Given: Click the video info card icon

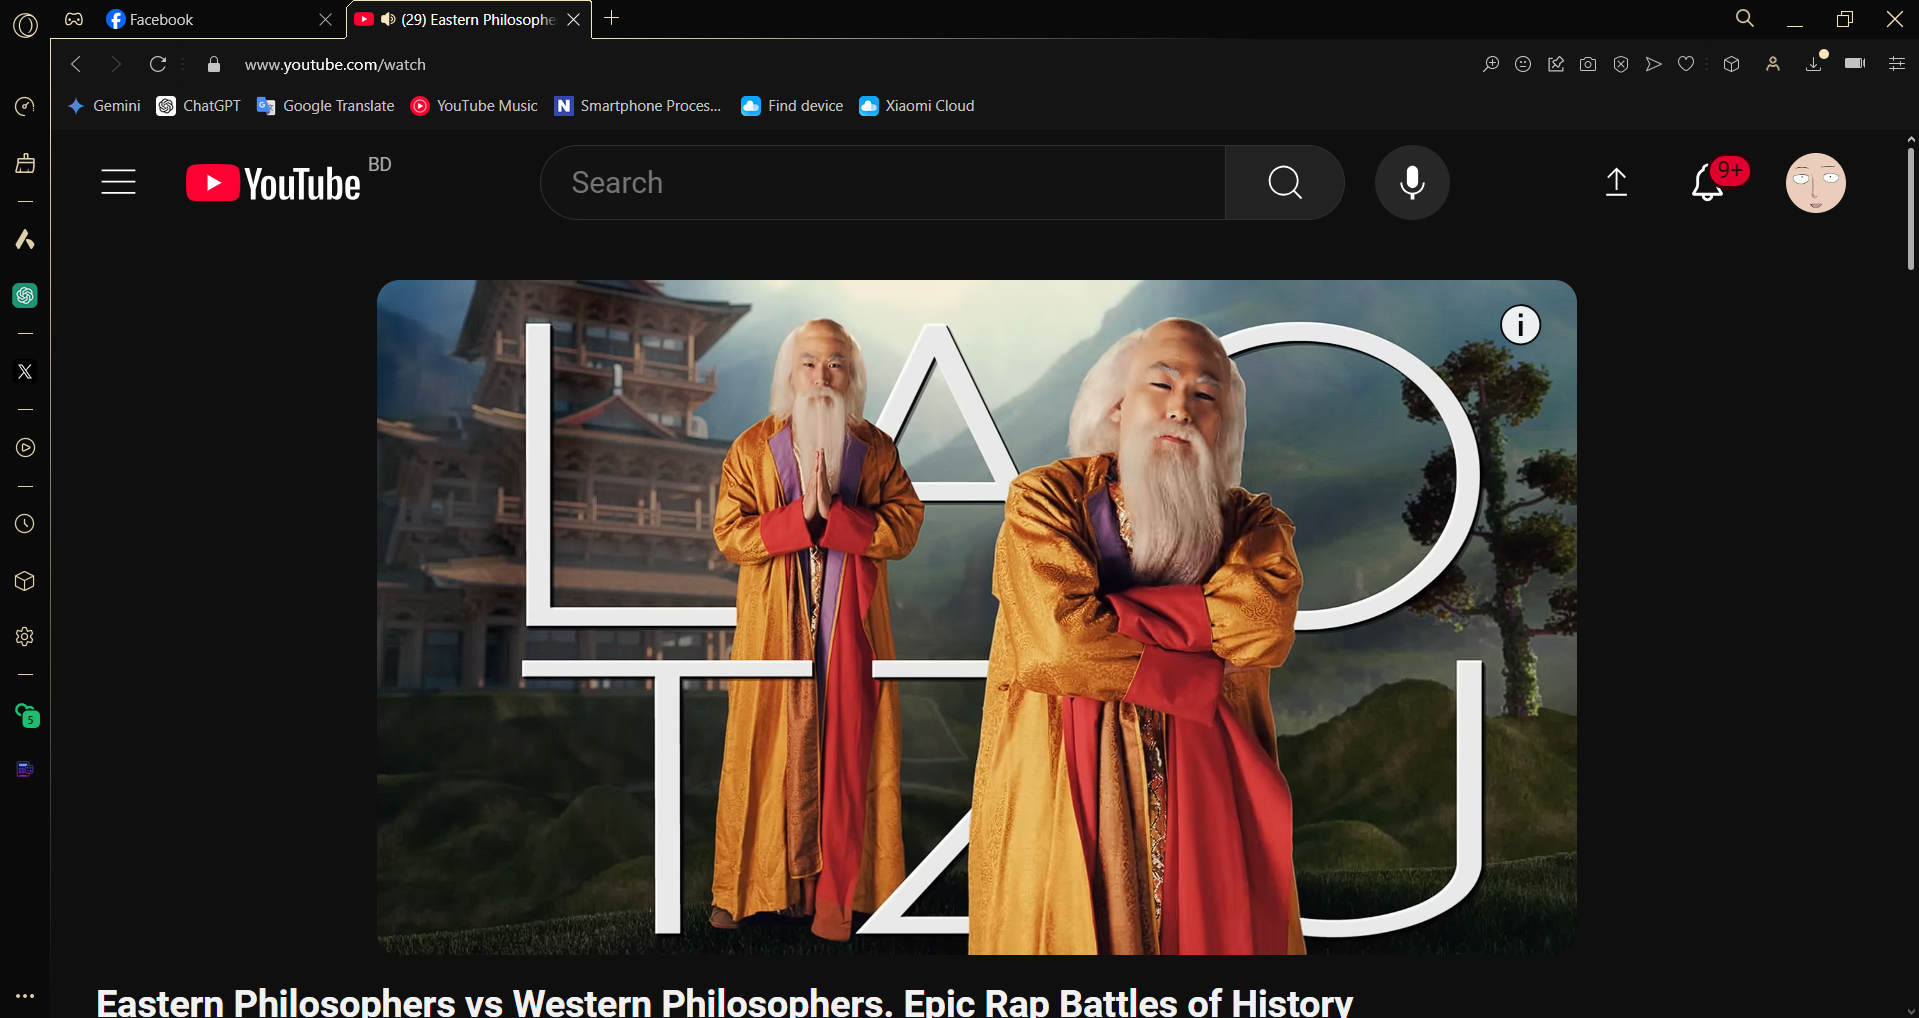Looking at the screenshot, I should coord(1520,325).
